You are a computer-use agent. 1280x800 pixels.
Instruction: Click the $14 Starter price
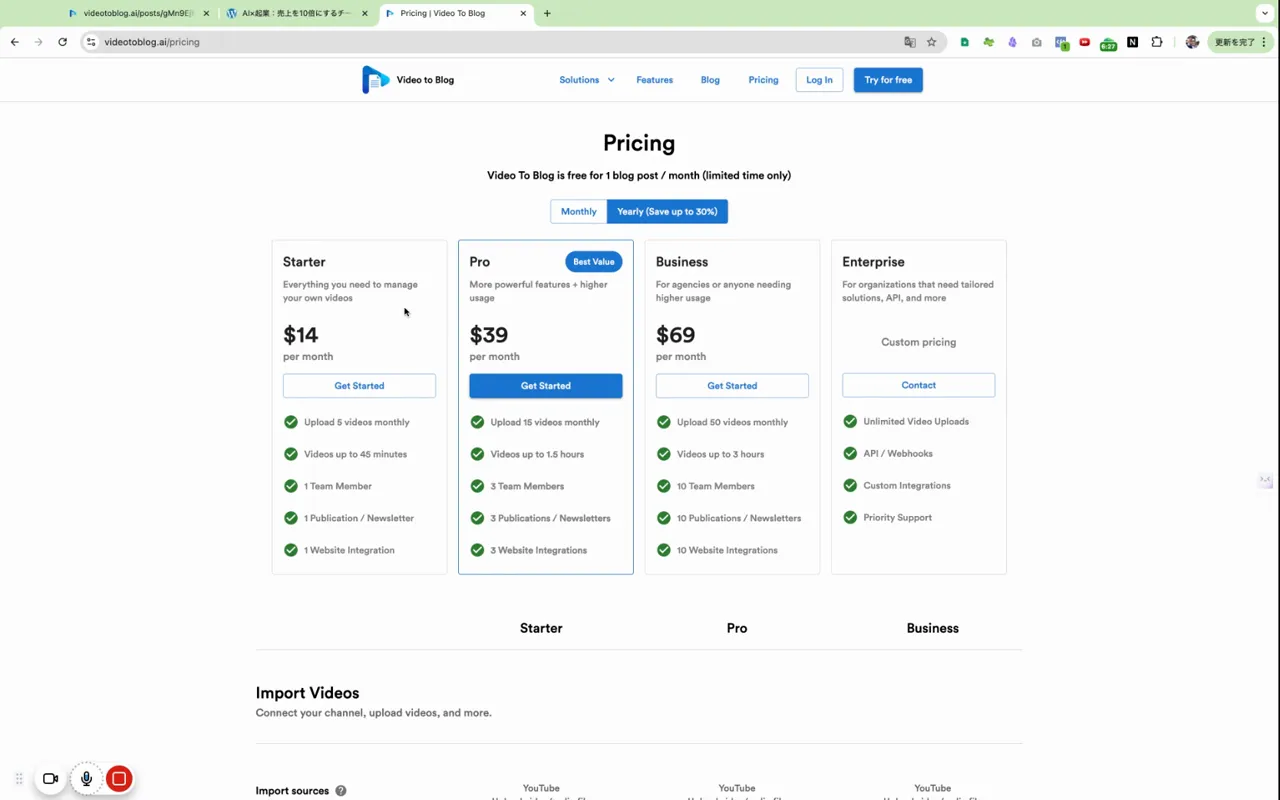[301, 335]
